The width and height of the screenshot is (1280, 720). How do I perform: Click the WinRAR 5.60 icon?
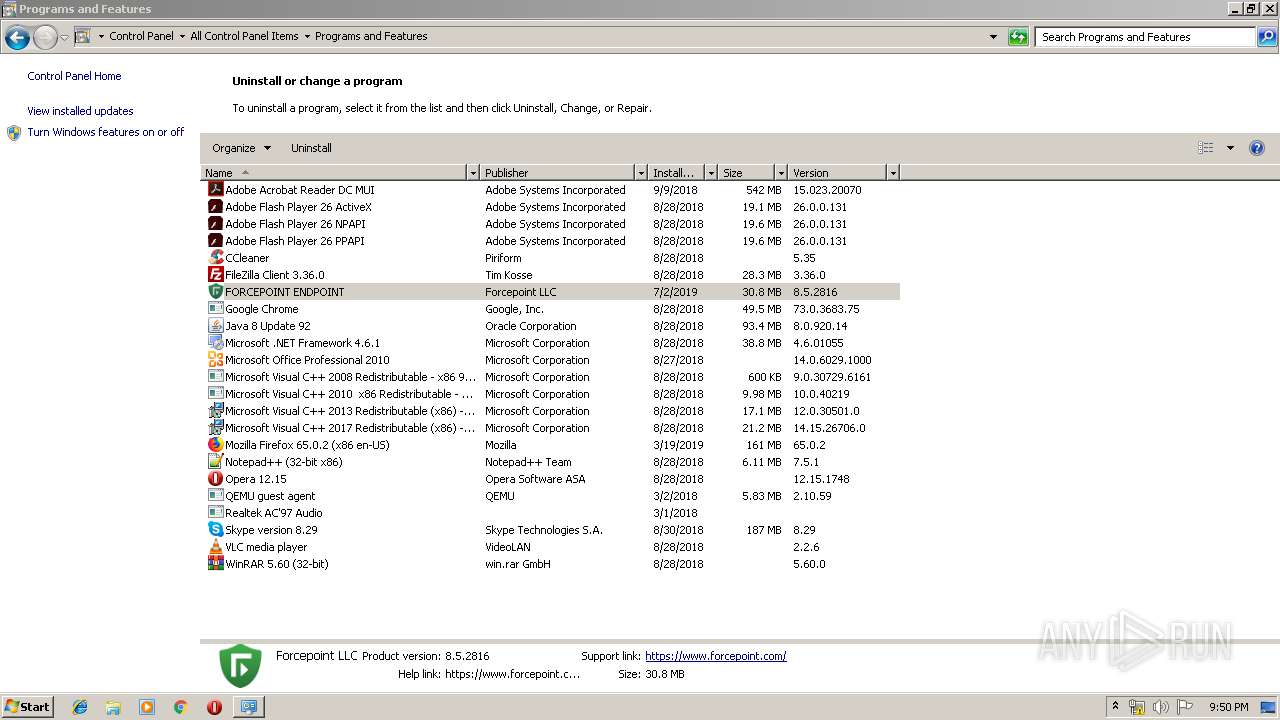[215, 563]
